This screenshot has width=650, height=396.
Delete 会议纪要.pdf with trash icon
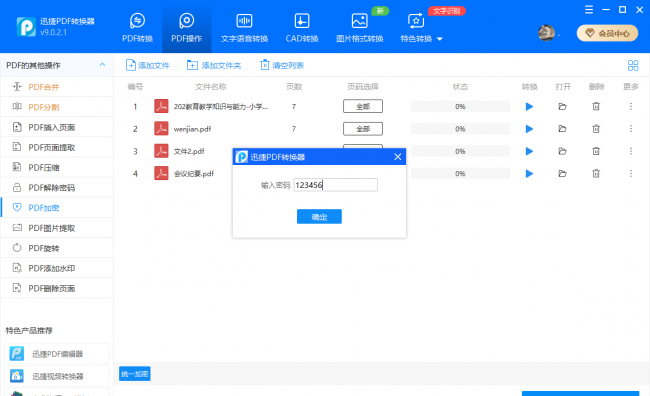coord(596,174)
